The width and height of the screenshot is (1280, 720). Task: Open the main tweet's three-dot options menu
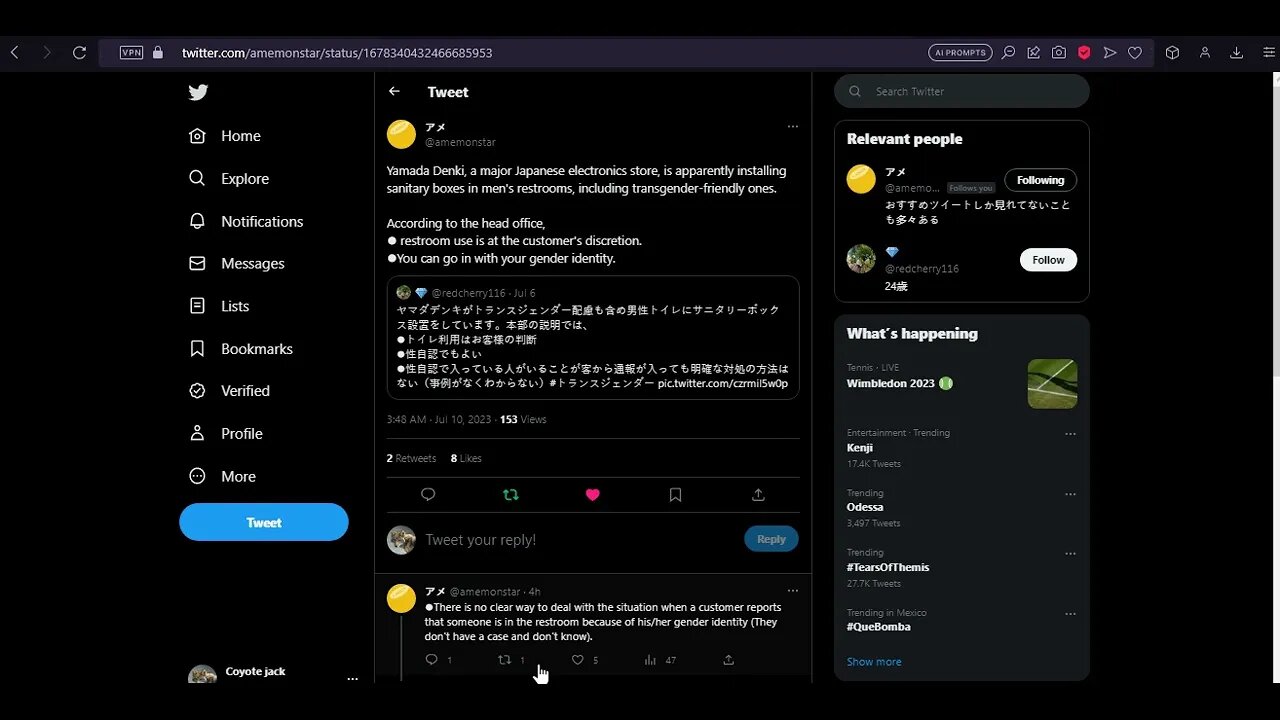[792, 127]
